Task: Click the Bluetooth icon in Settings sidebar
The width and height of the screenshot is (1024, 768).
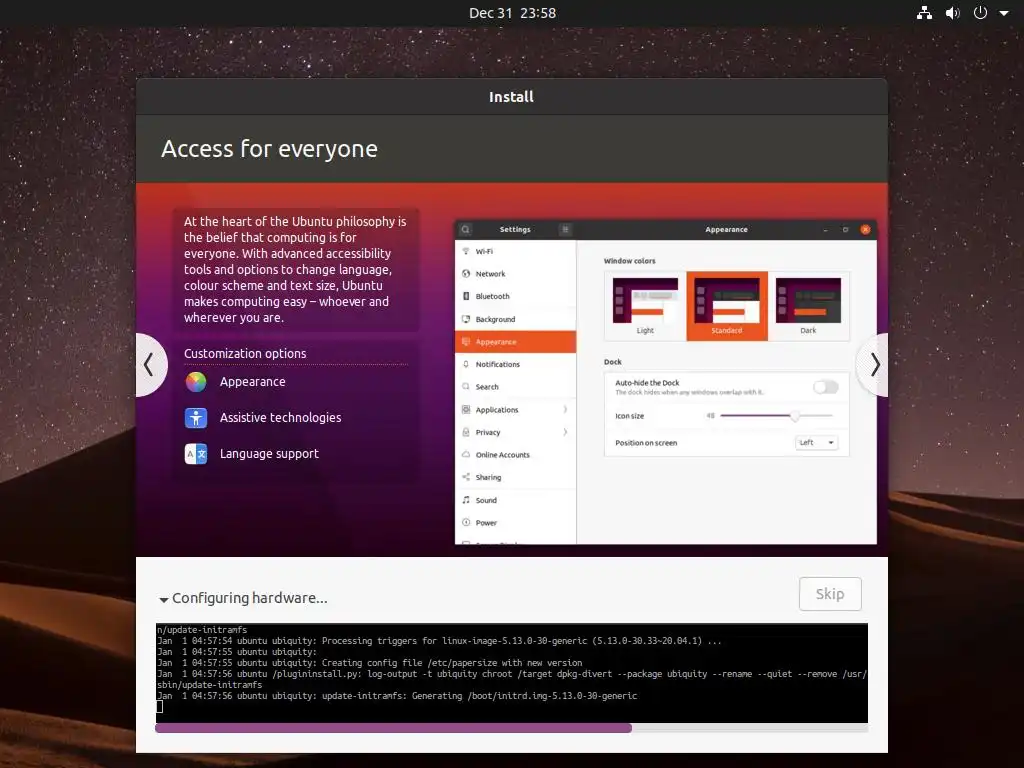Action: point(466,296)
